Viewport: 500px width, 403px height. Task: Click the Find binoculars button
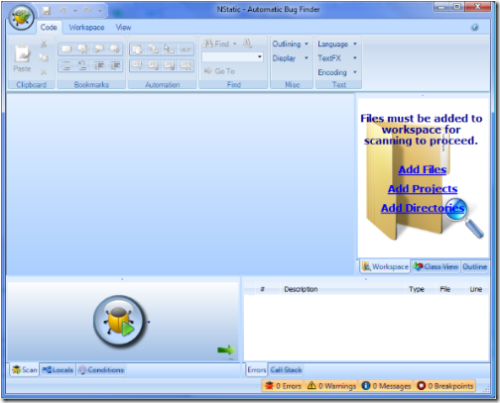(x=217, y=44)
